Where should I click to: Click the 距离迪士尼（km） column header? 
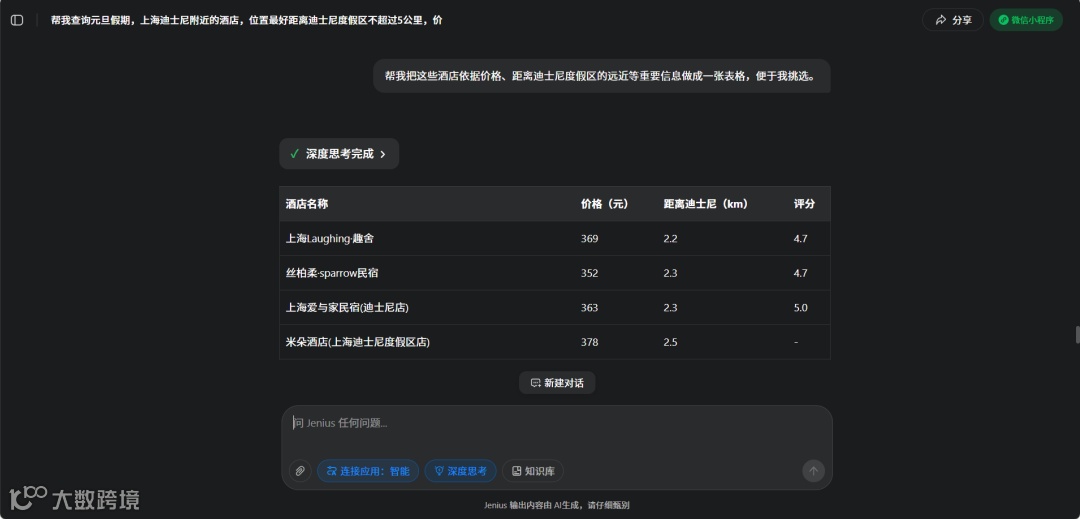(706, 204)
